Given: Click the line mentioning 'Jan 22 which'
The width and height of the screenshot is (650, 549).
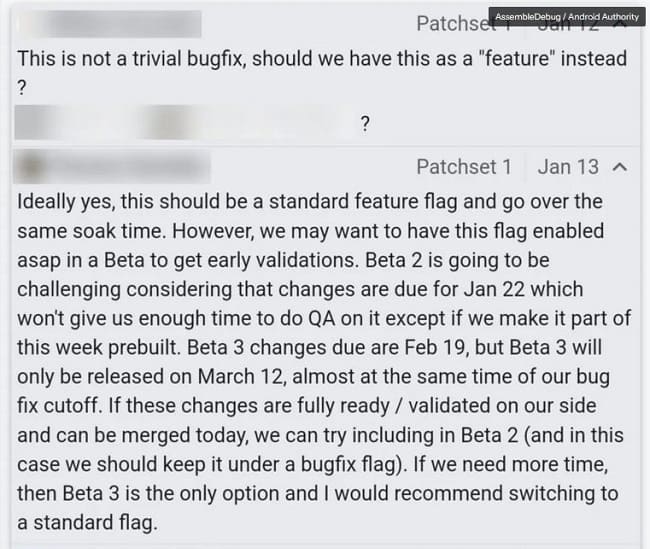Looking at the screenshot, I should pyautogui.click(x=300, y=289).
